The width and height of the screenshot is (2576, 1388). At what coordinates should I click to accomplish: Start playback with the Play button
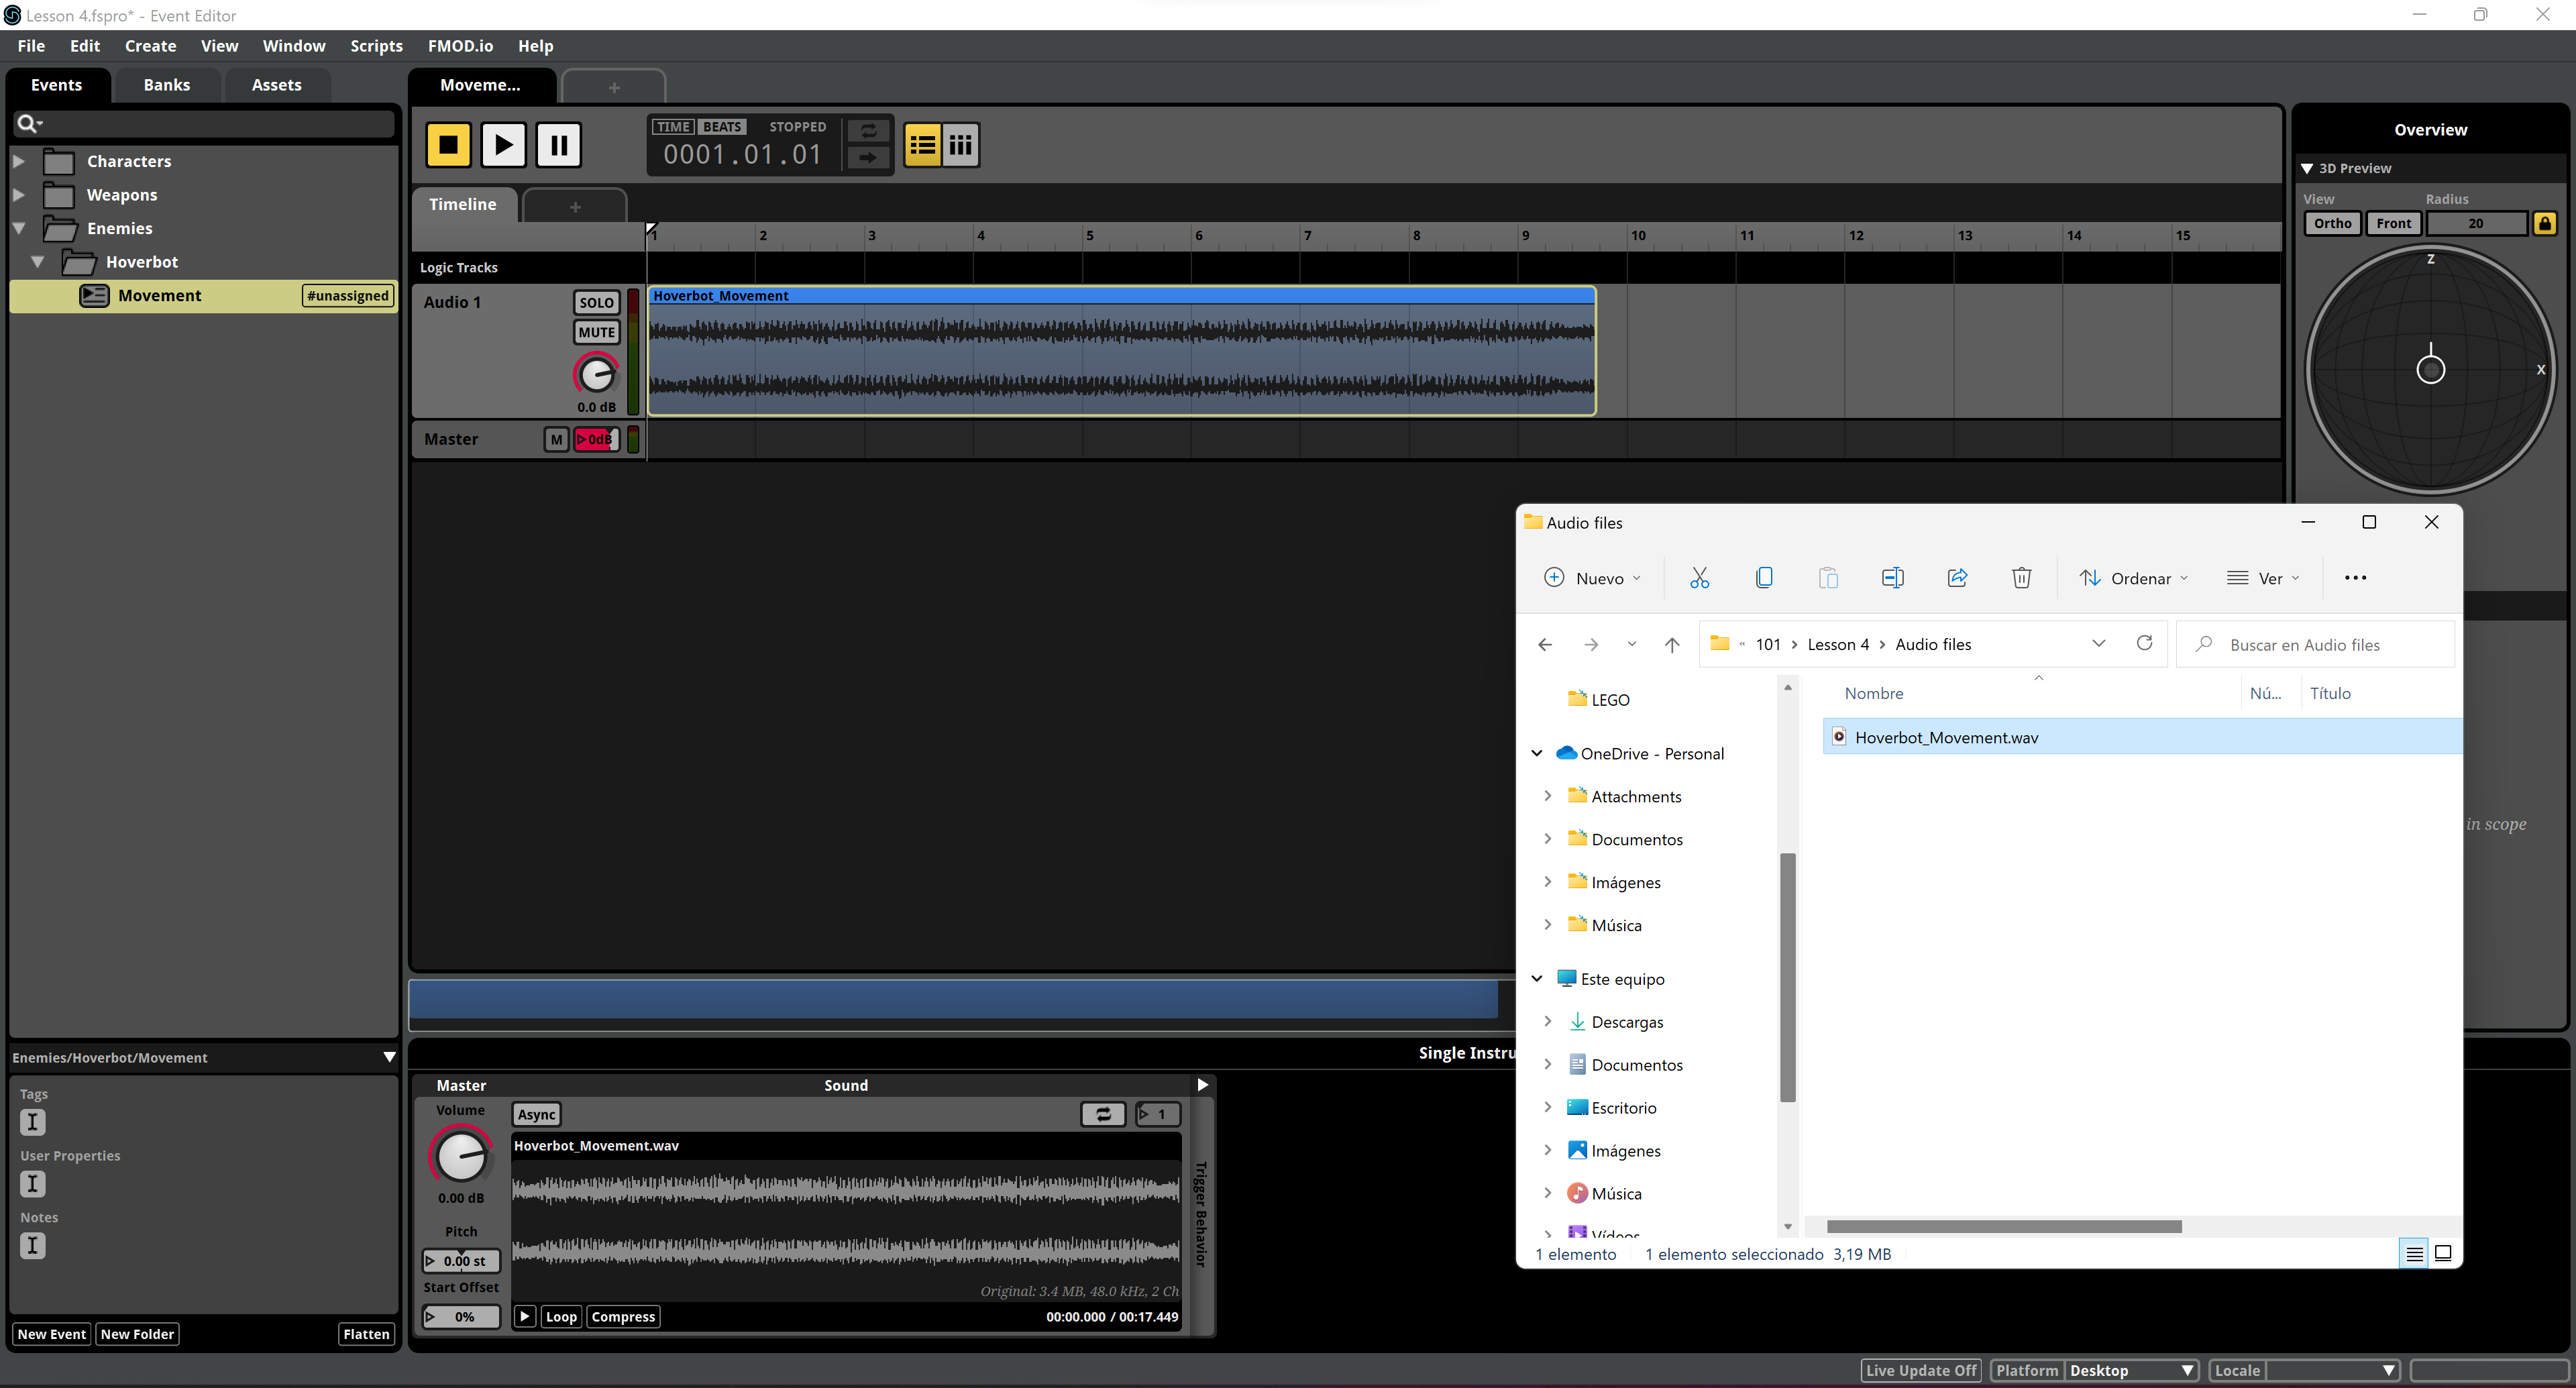[503, 145]
